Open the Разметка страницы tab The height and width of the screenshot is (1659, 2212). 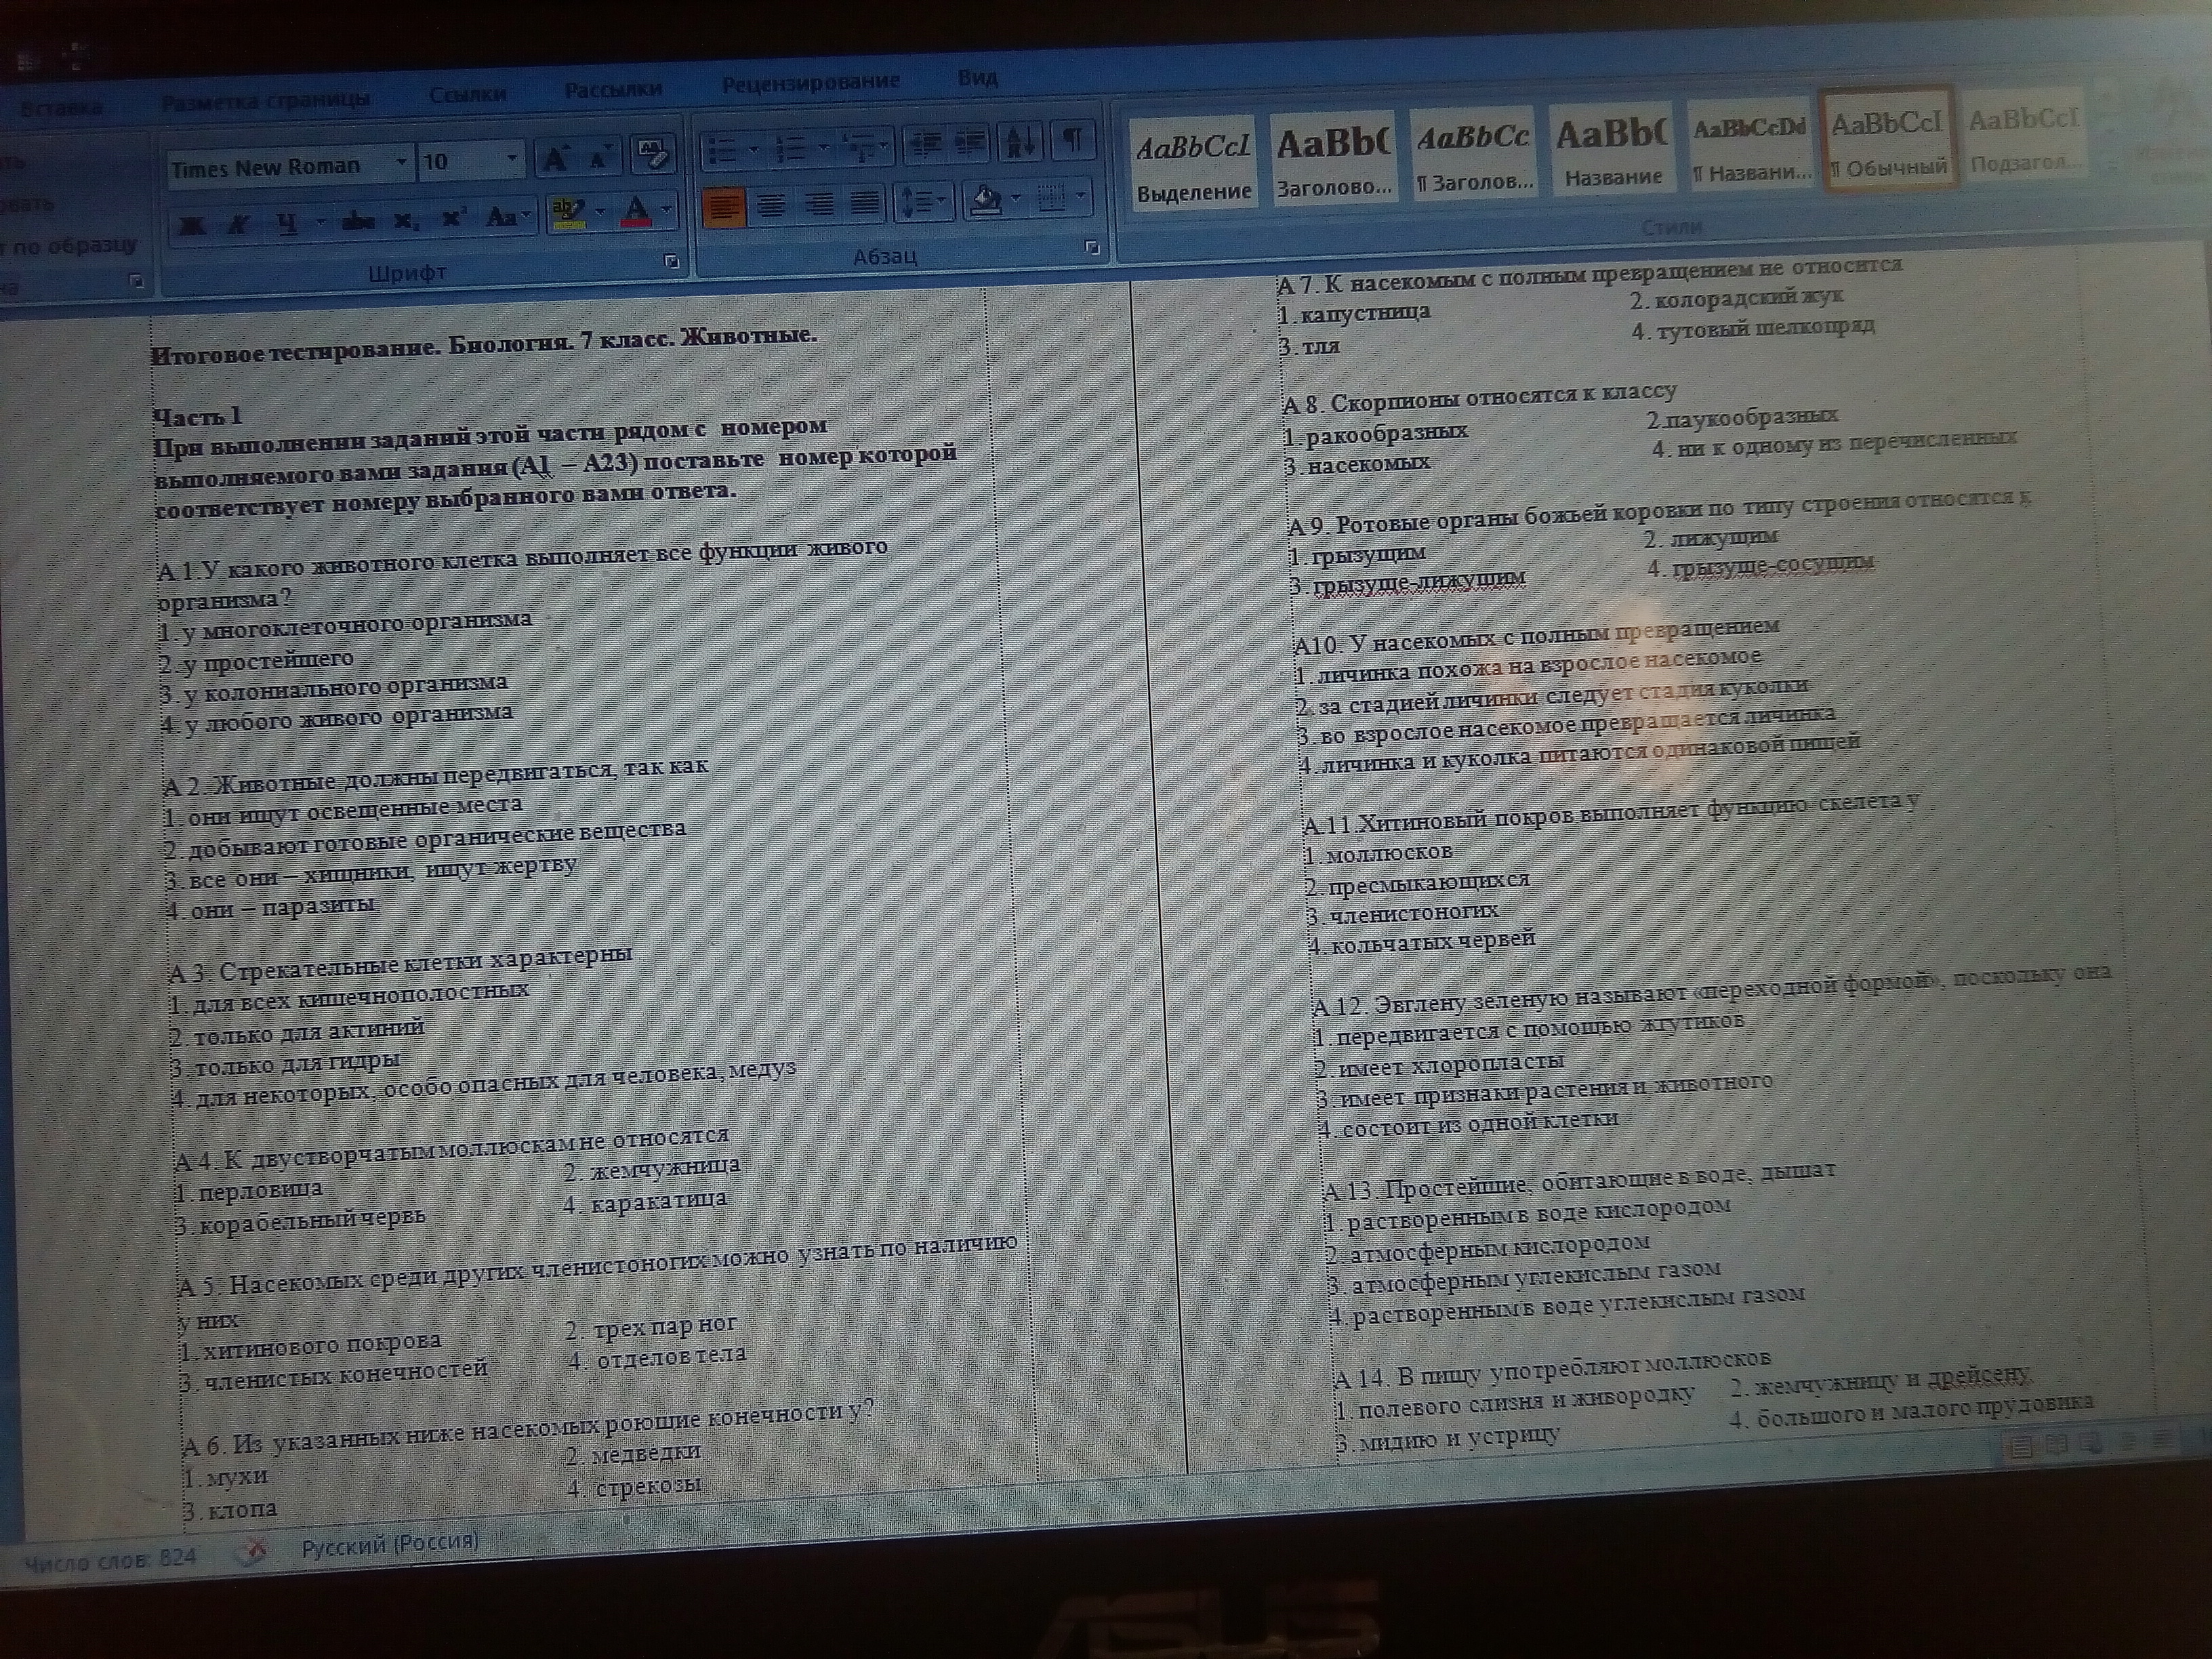pyautogui.click(x=265, y=100)
